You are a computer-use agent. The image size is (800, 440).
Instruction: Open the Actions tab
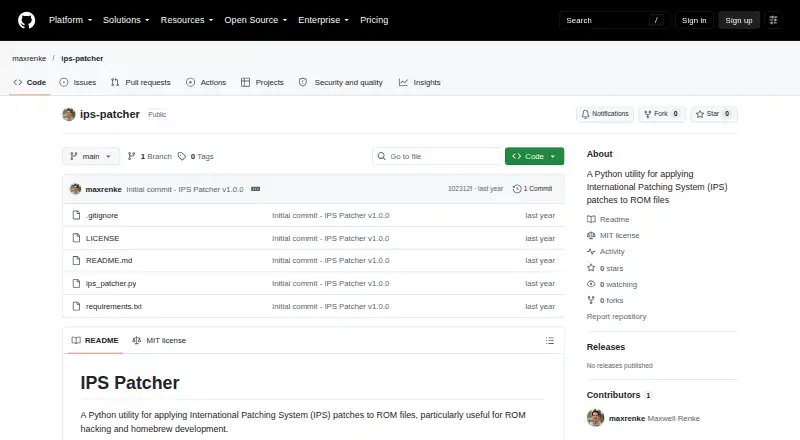pos(206,82)
